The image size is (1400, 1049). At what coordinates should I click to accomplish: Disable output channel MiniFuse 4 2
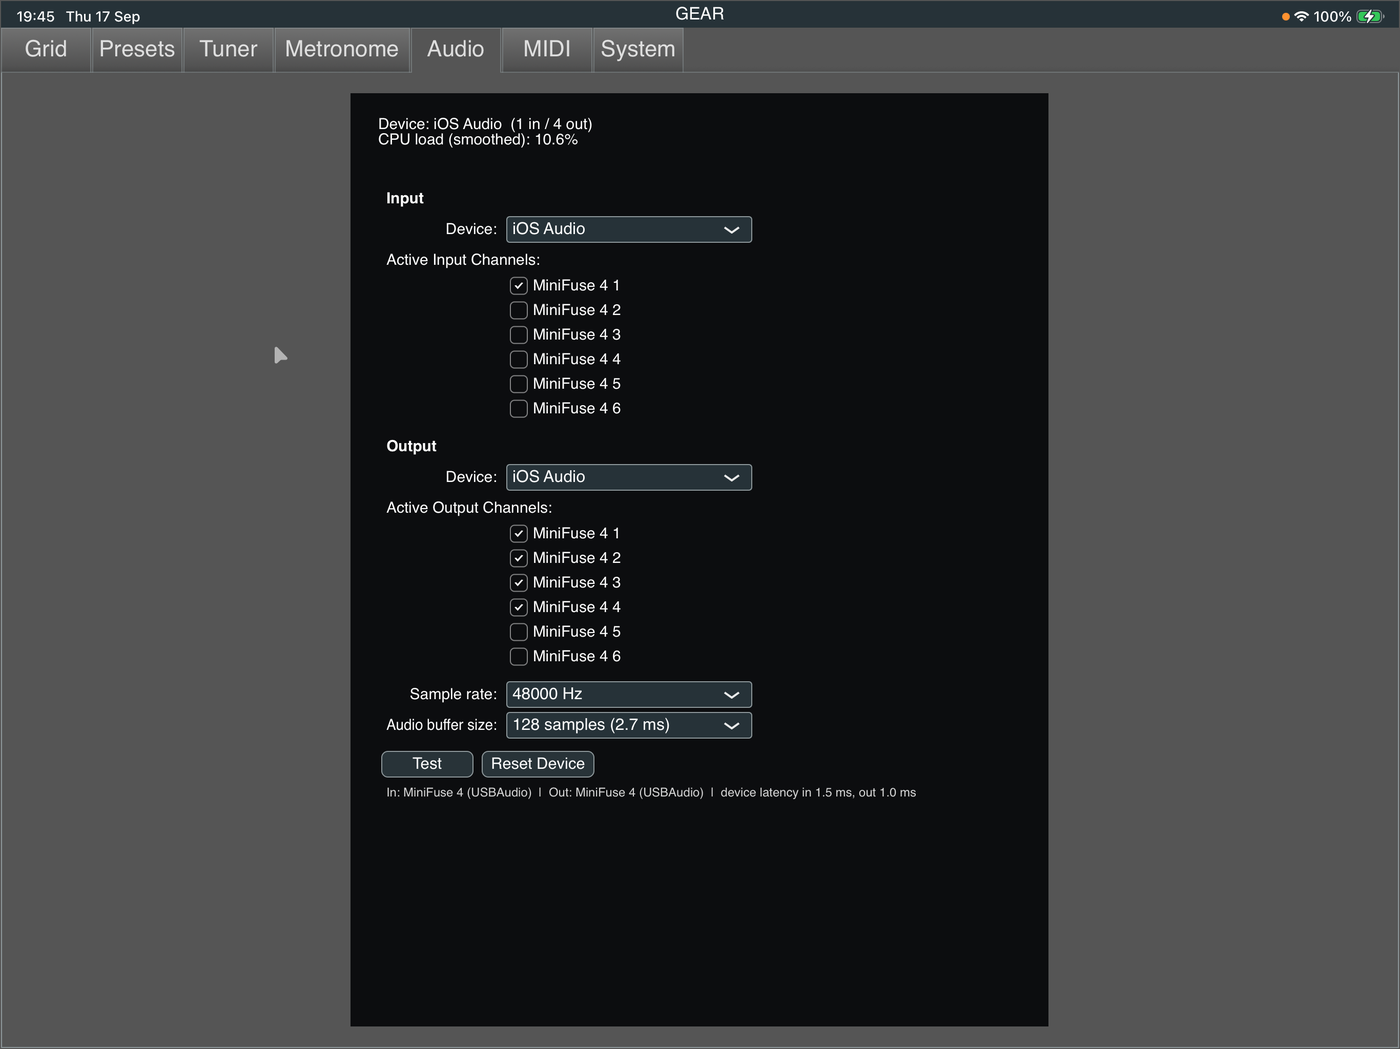(x=519, y=558)
